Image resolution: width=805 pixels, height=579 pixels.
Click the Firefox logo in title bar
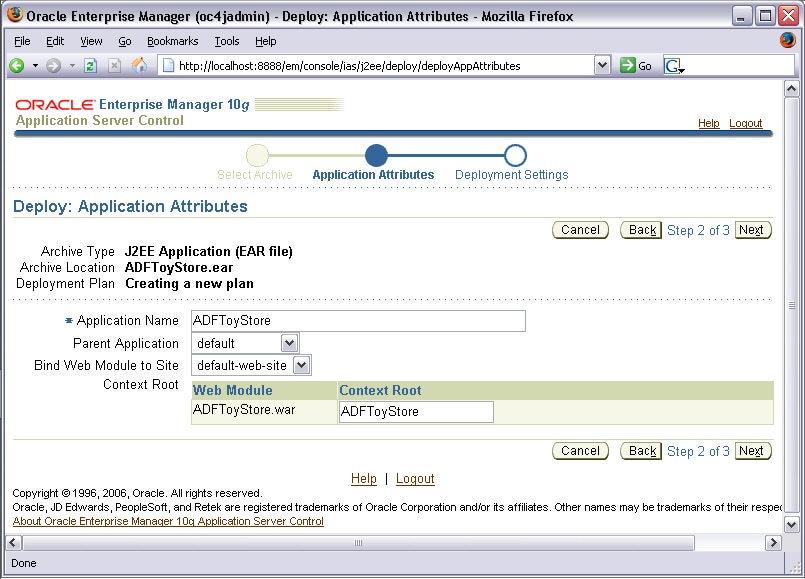point(15,14)
